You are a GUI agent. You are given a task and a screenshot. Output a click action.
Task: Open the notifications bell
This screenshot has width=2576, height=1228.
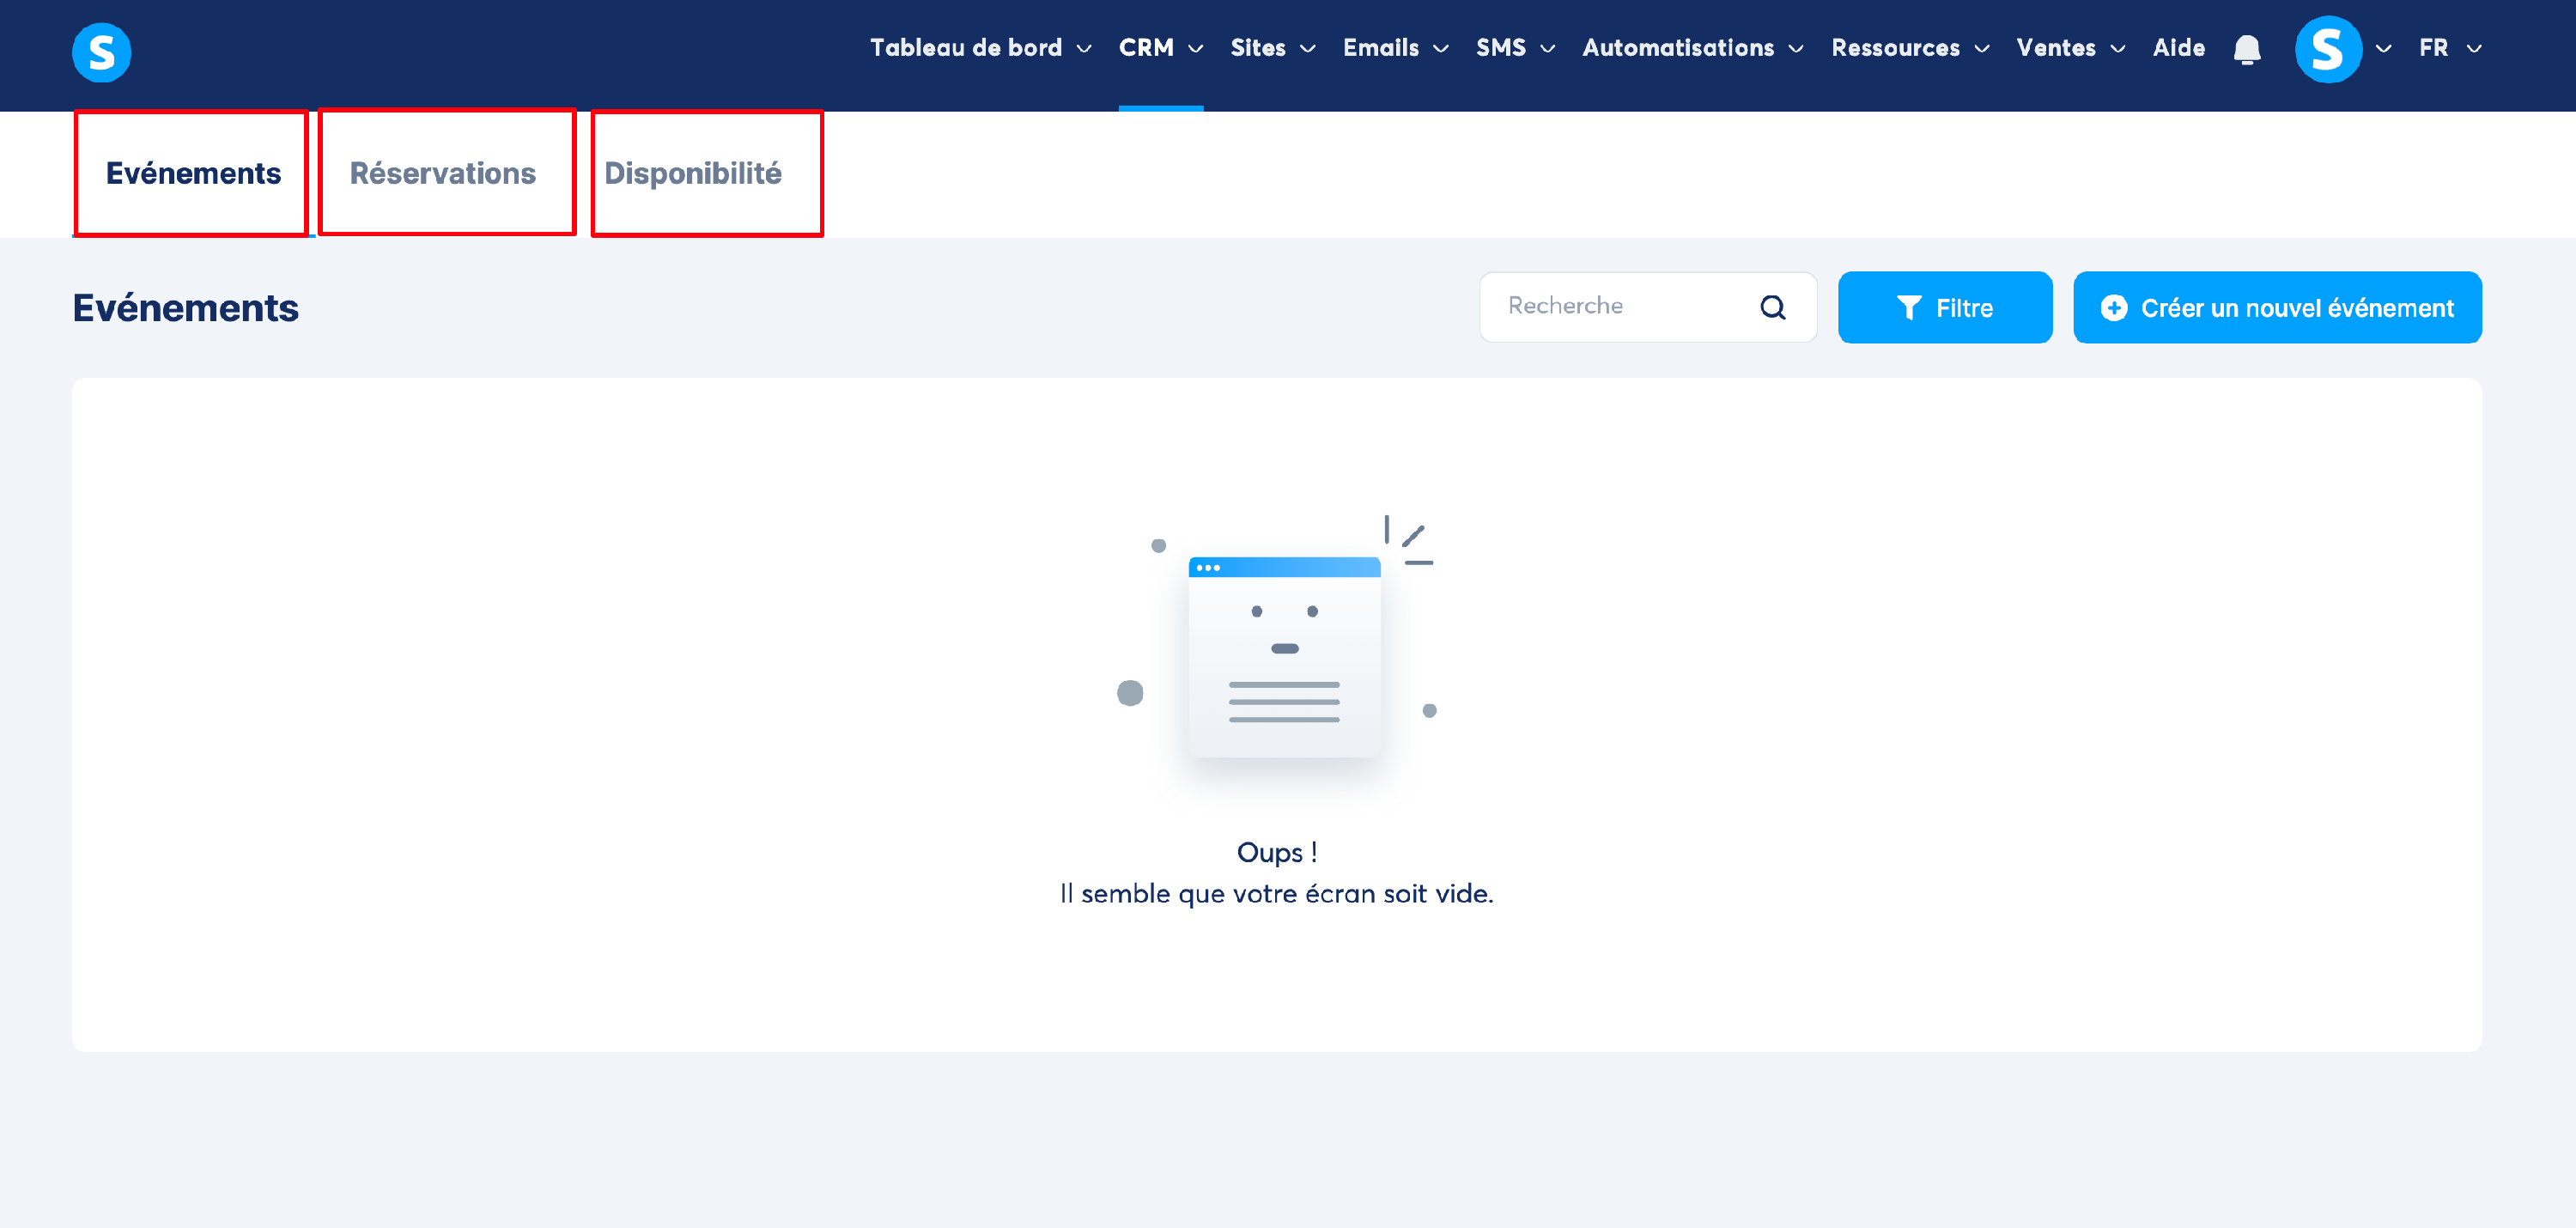(2246, 49)
